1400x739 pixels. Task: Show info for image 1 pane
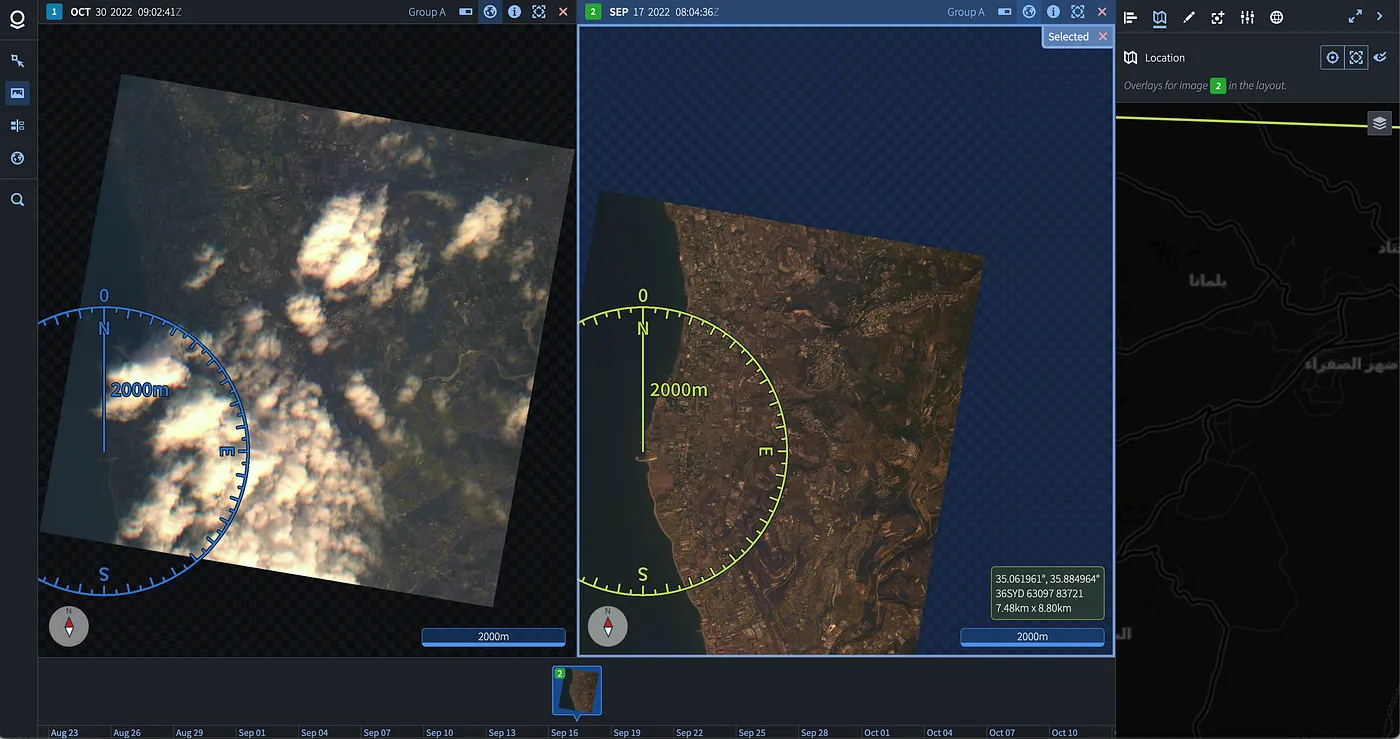tap(514, 12)
